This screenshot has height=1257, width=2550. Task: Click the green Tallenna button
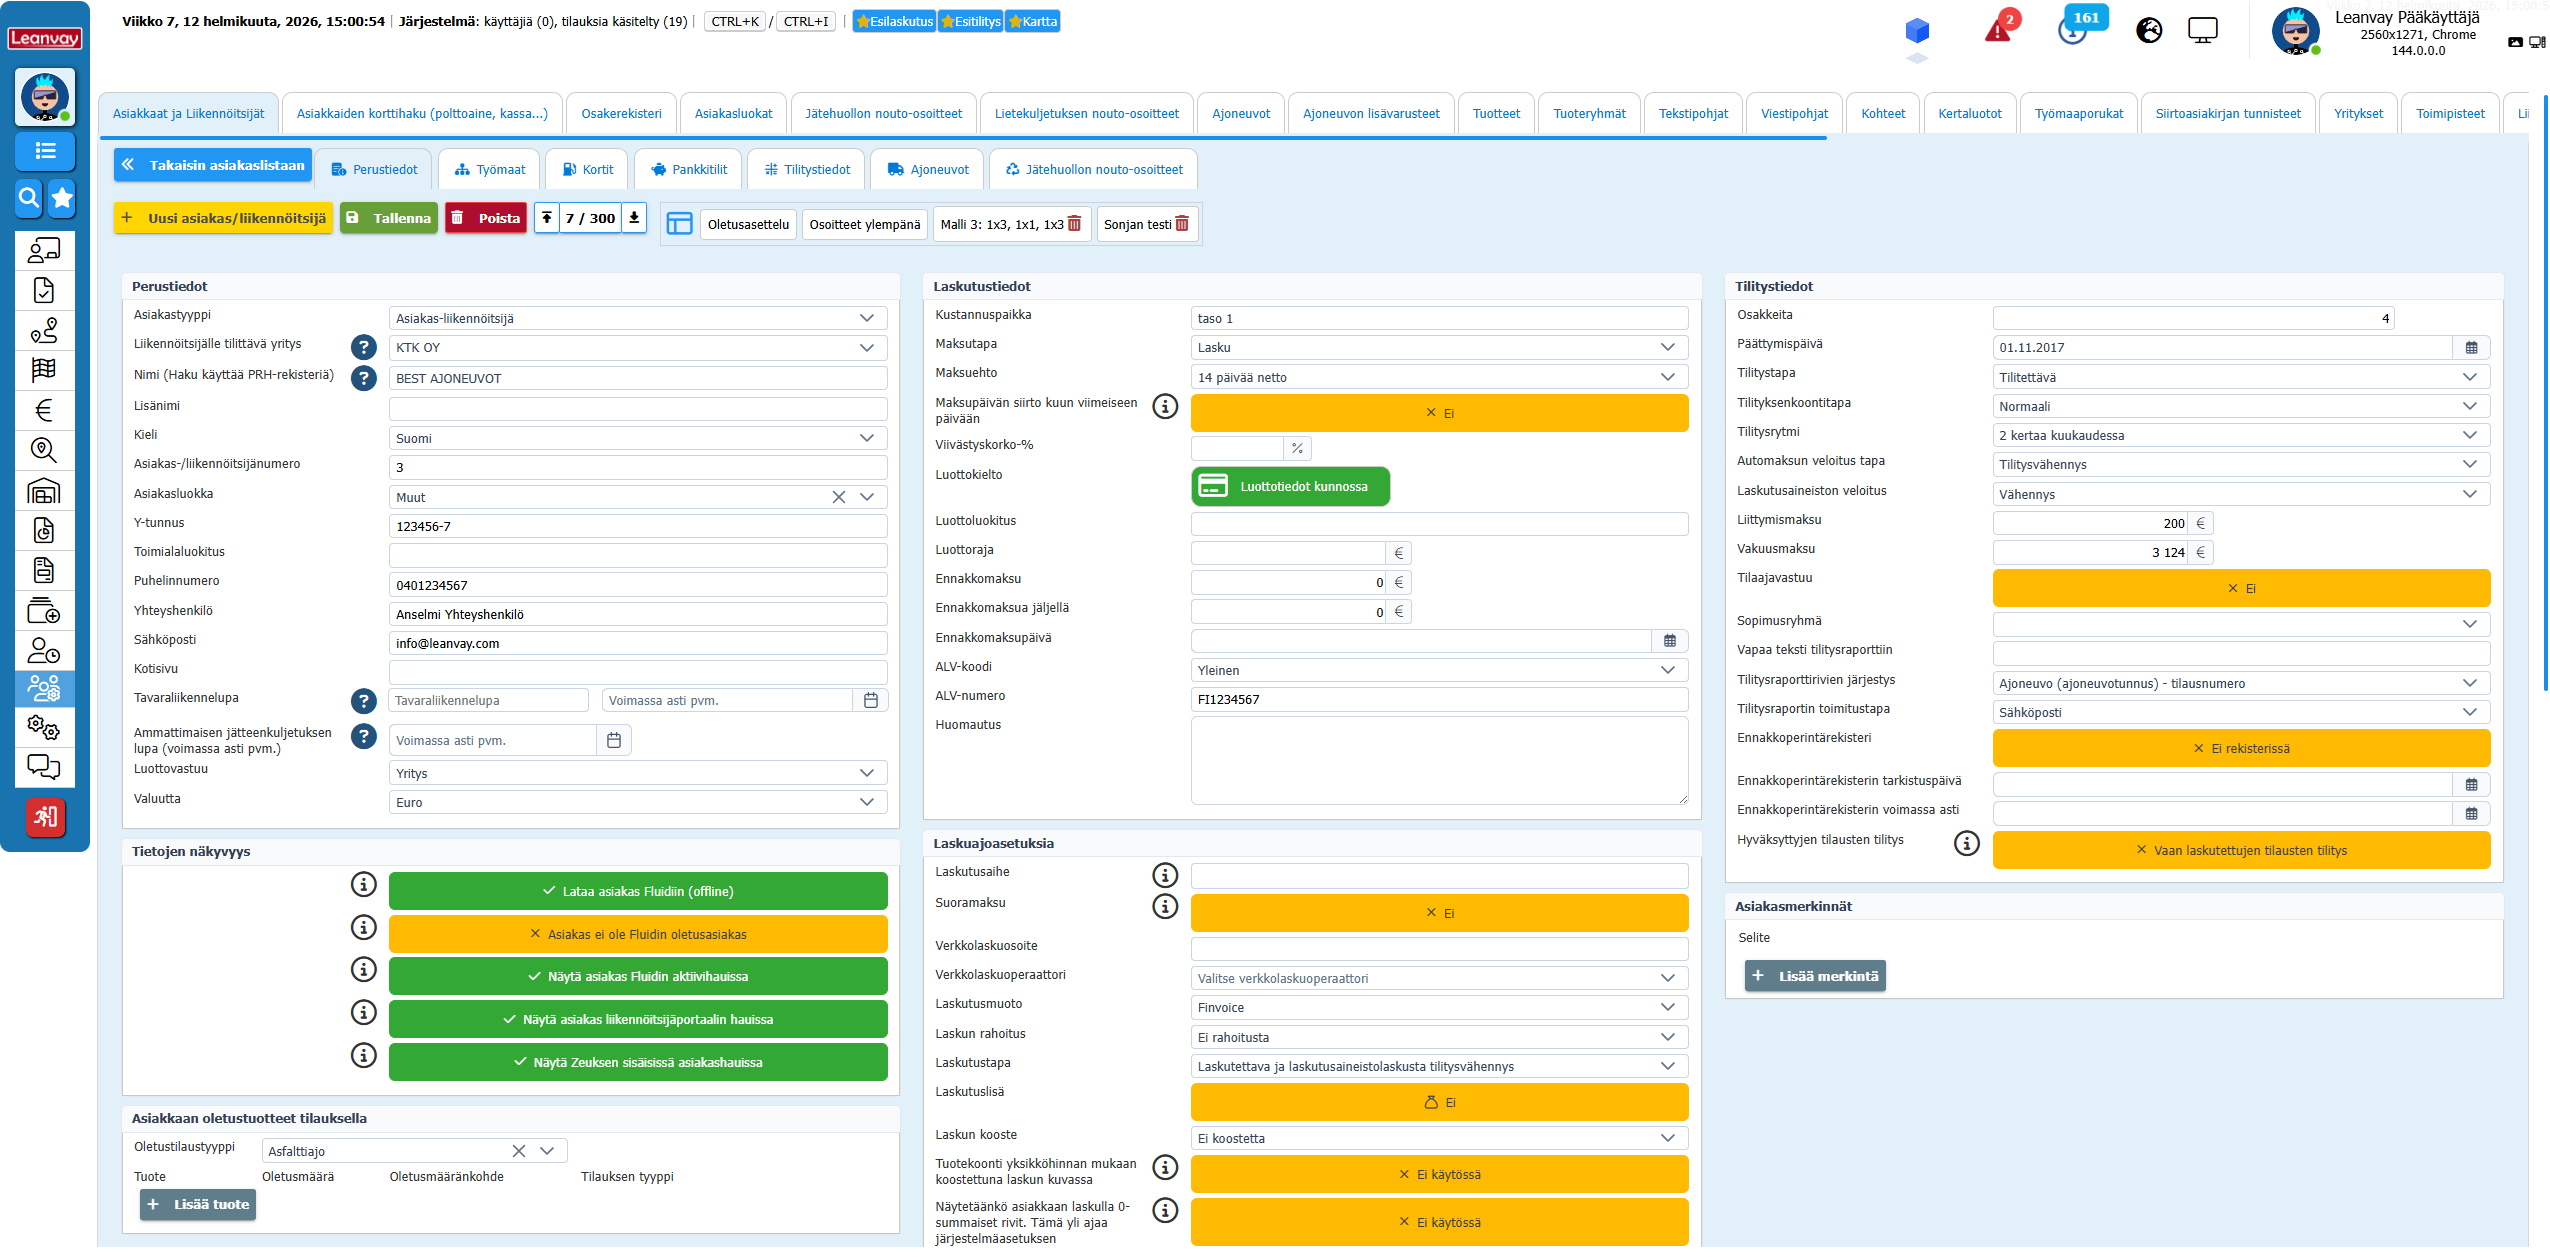[388, 218]
